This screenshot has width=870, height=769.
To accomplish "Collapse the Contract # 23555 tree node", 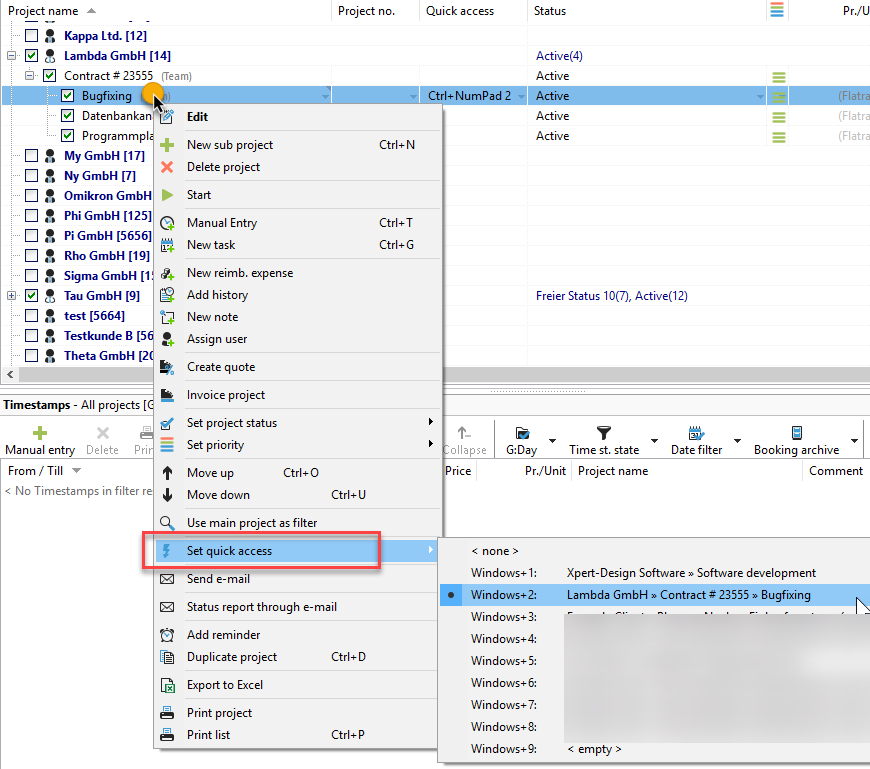I will [x=30, y=76].
